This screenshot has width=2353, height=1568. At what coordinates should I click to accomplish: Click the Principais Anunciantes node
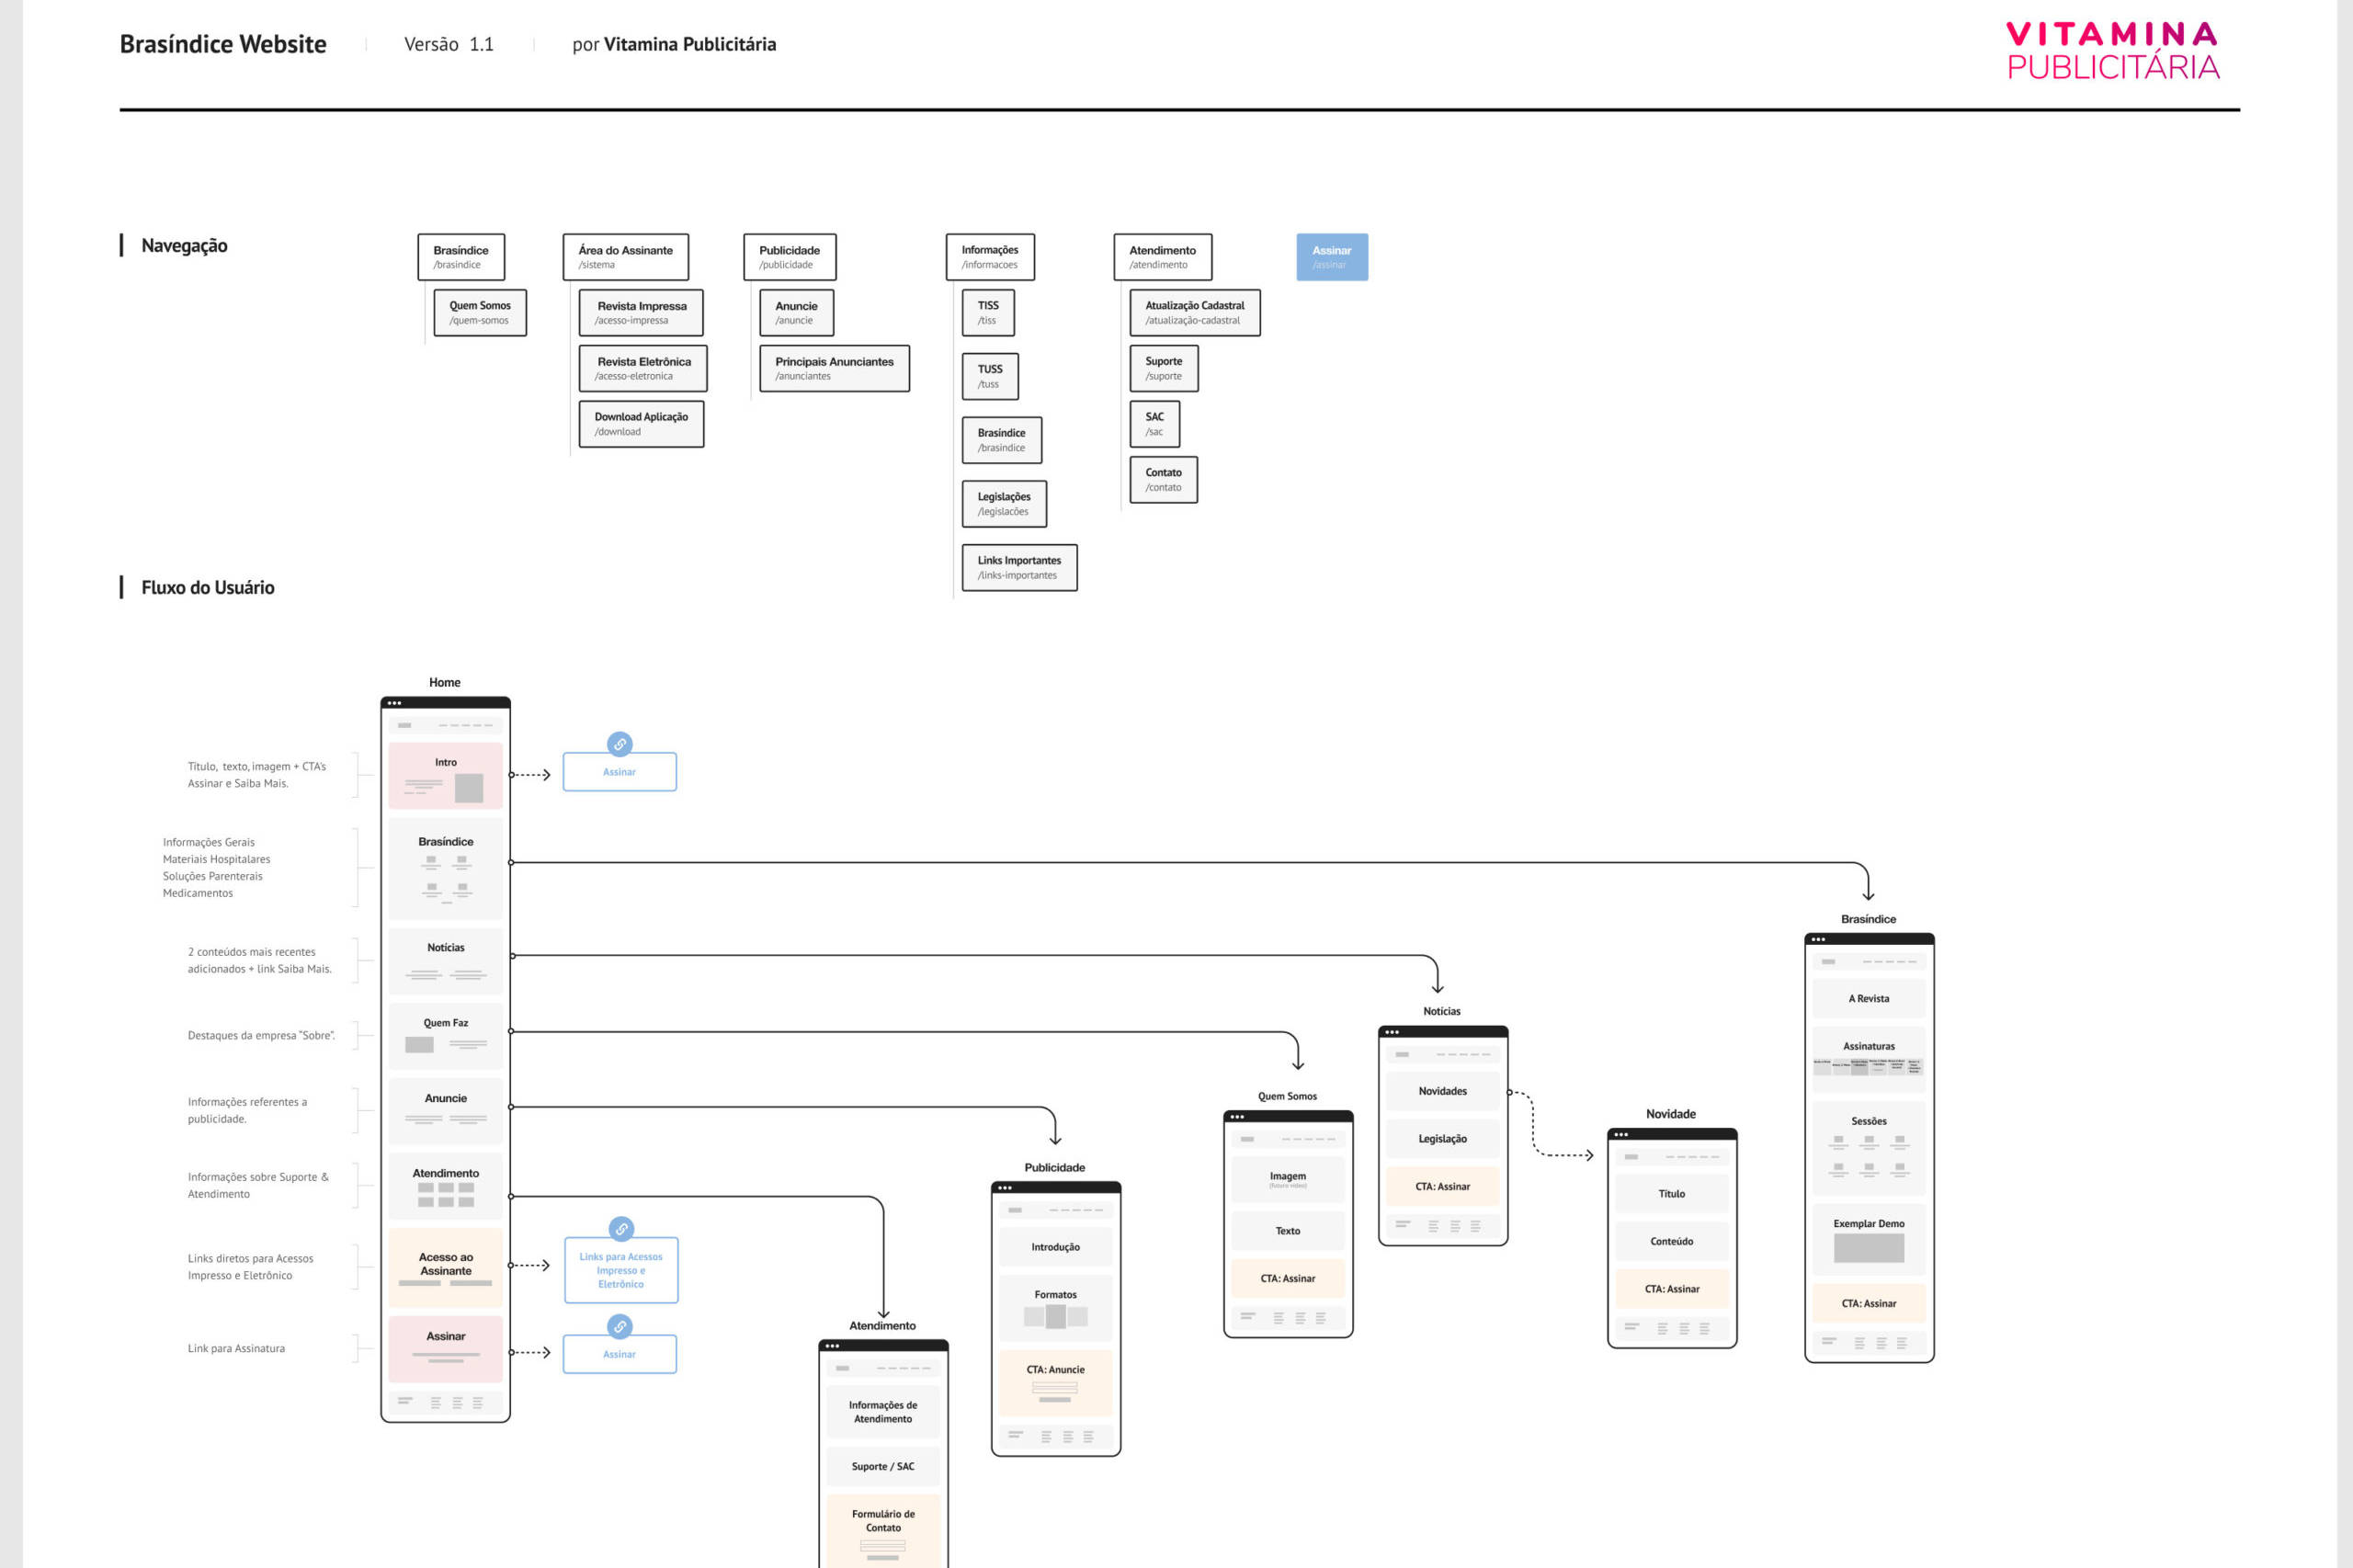click(835, 368)
